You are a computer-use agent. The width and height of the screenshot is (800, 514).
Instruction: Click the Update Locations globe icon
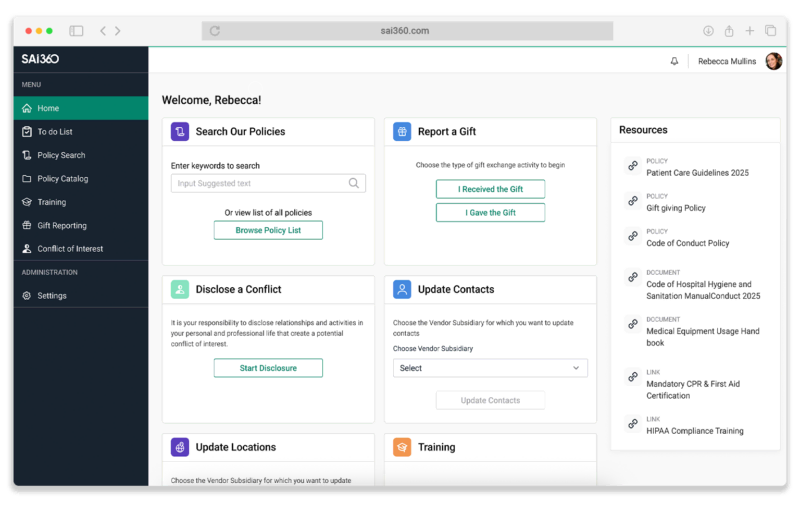pos(180,447)
